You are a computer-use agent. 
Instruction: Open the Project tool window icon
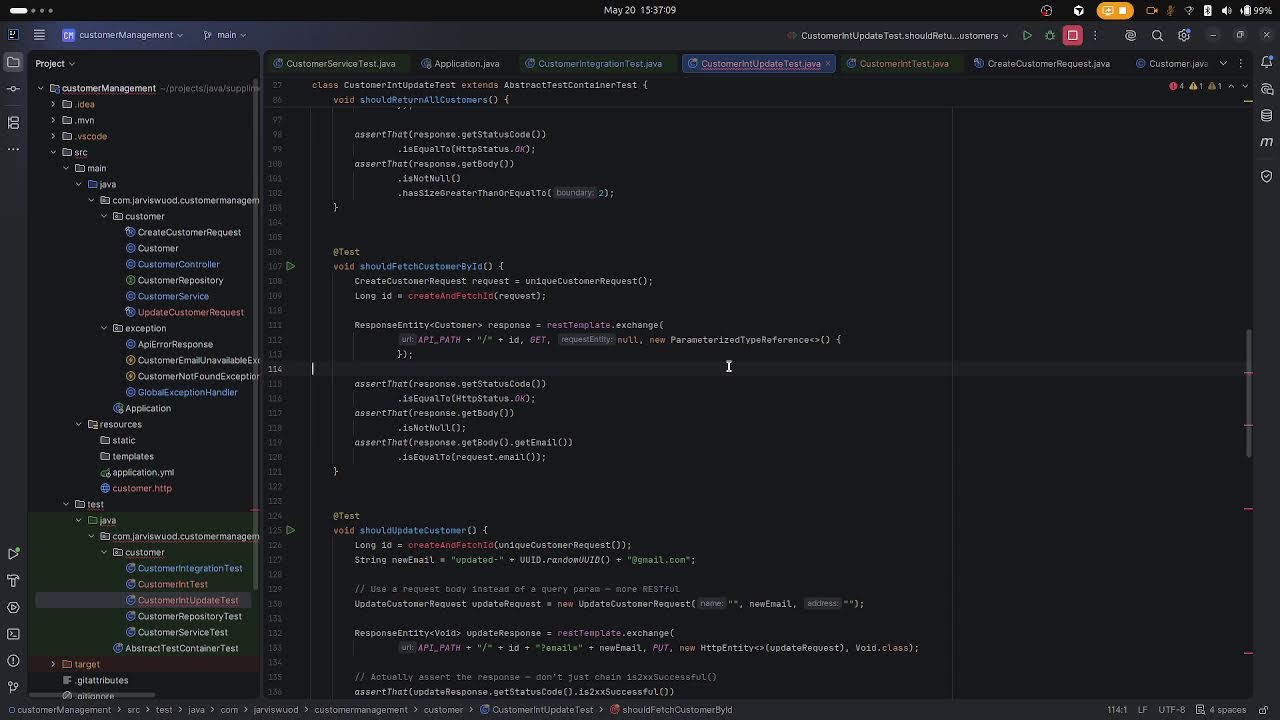tap(13, 62)
